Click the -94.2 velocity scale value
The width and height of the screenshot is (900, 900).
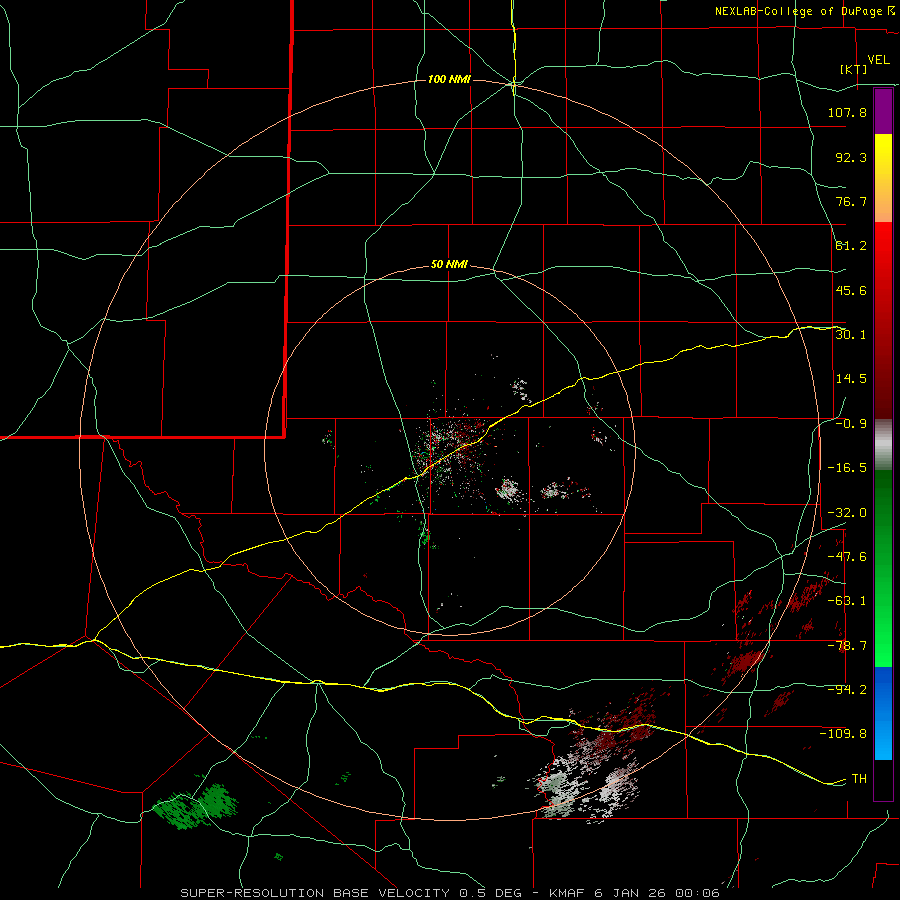pyautogui.click(x=847, y=690)
